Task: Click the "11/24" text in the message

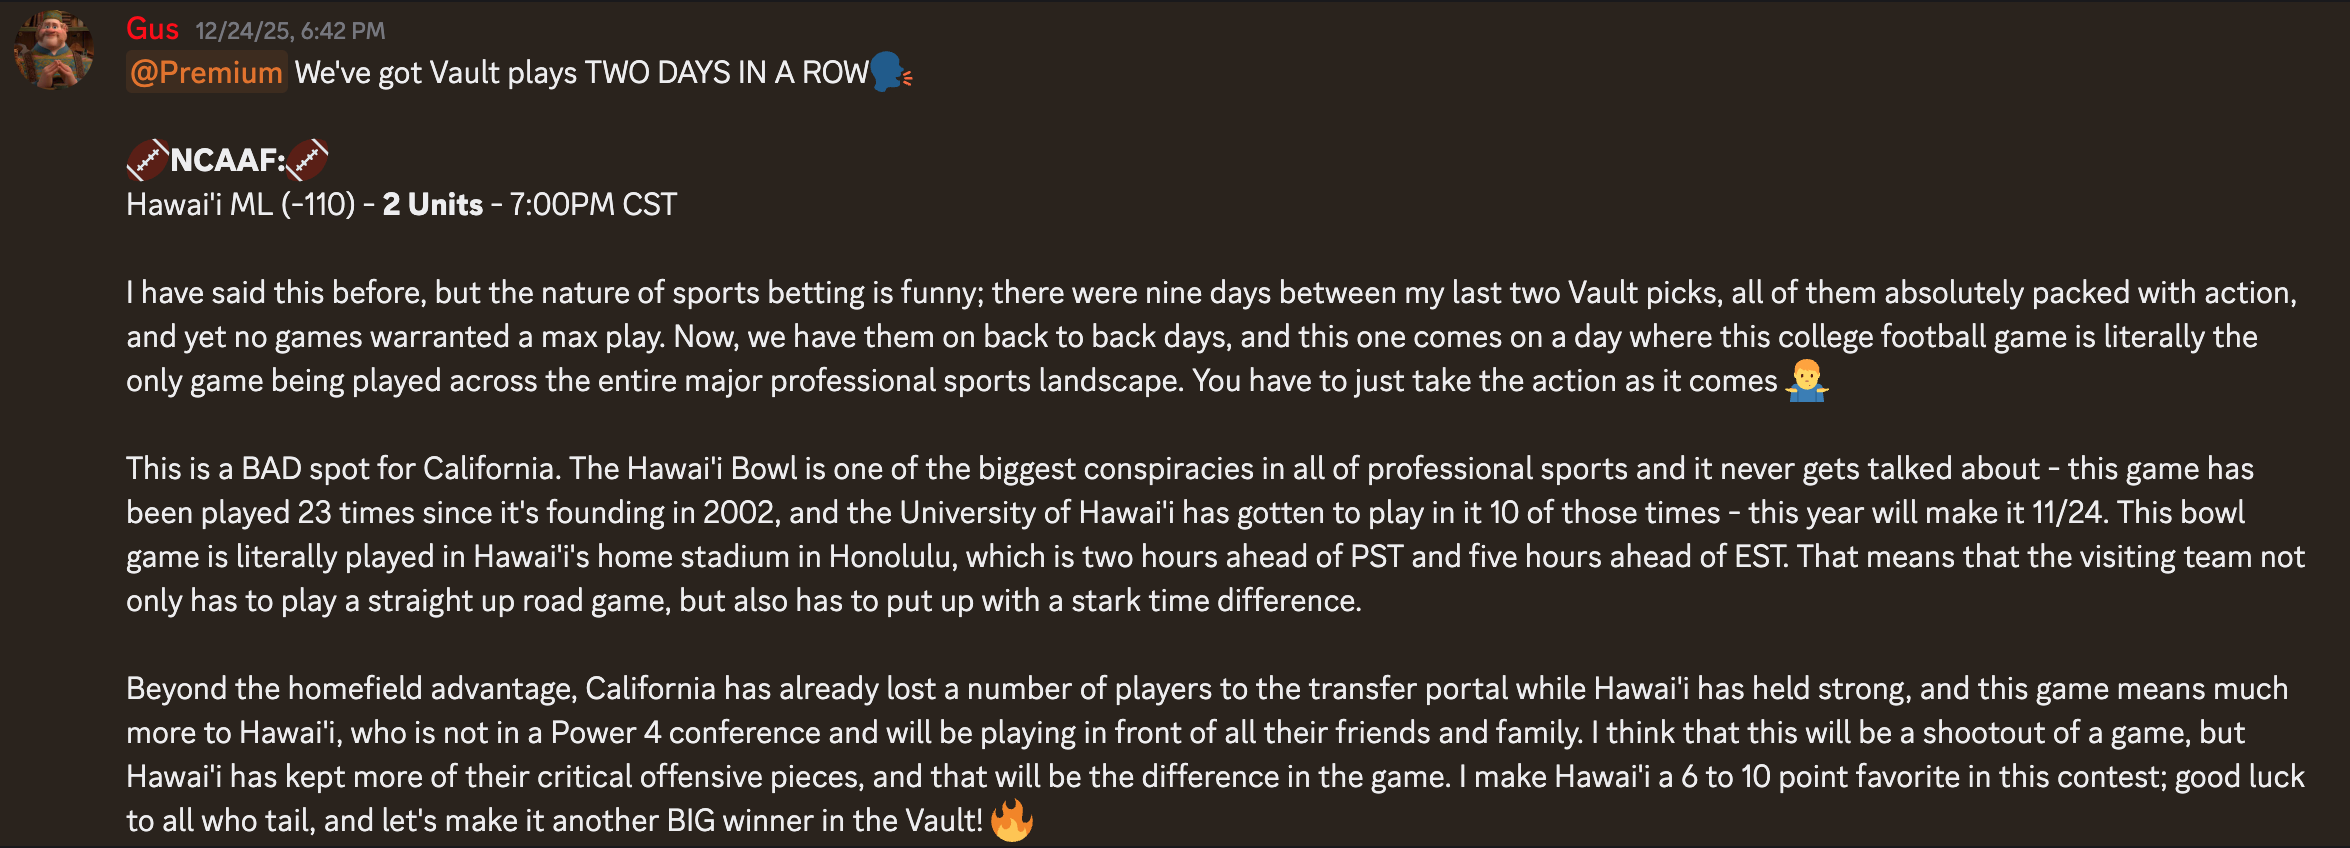Action: point(2067,513)
